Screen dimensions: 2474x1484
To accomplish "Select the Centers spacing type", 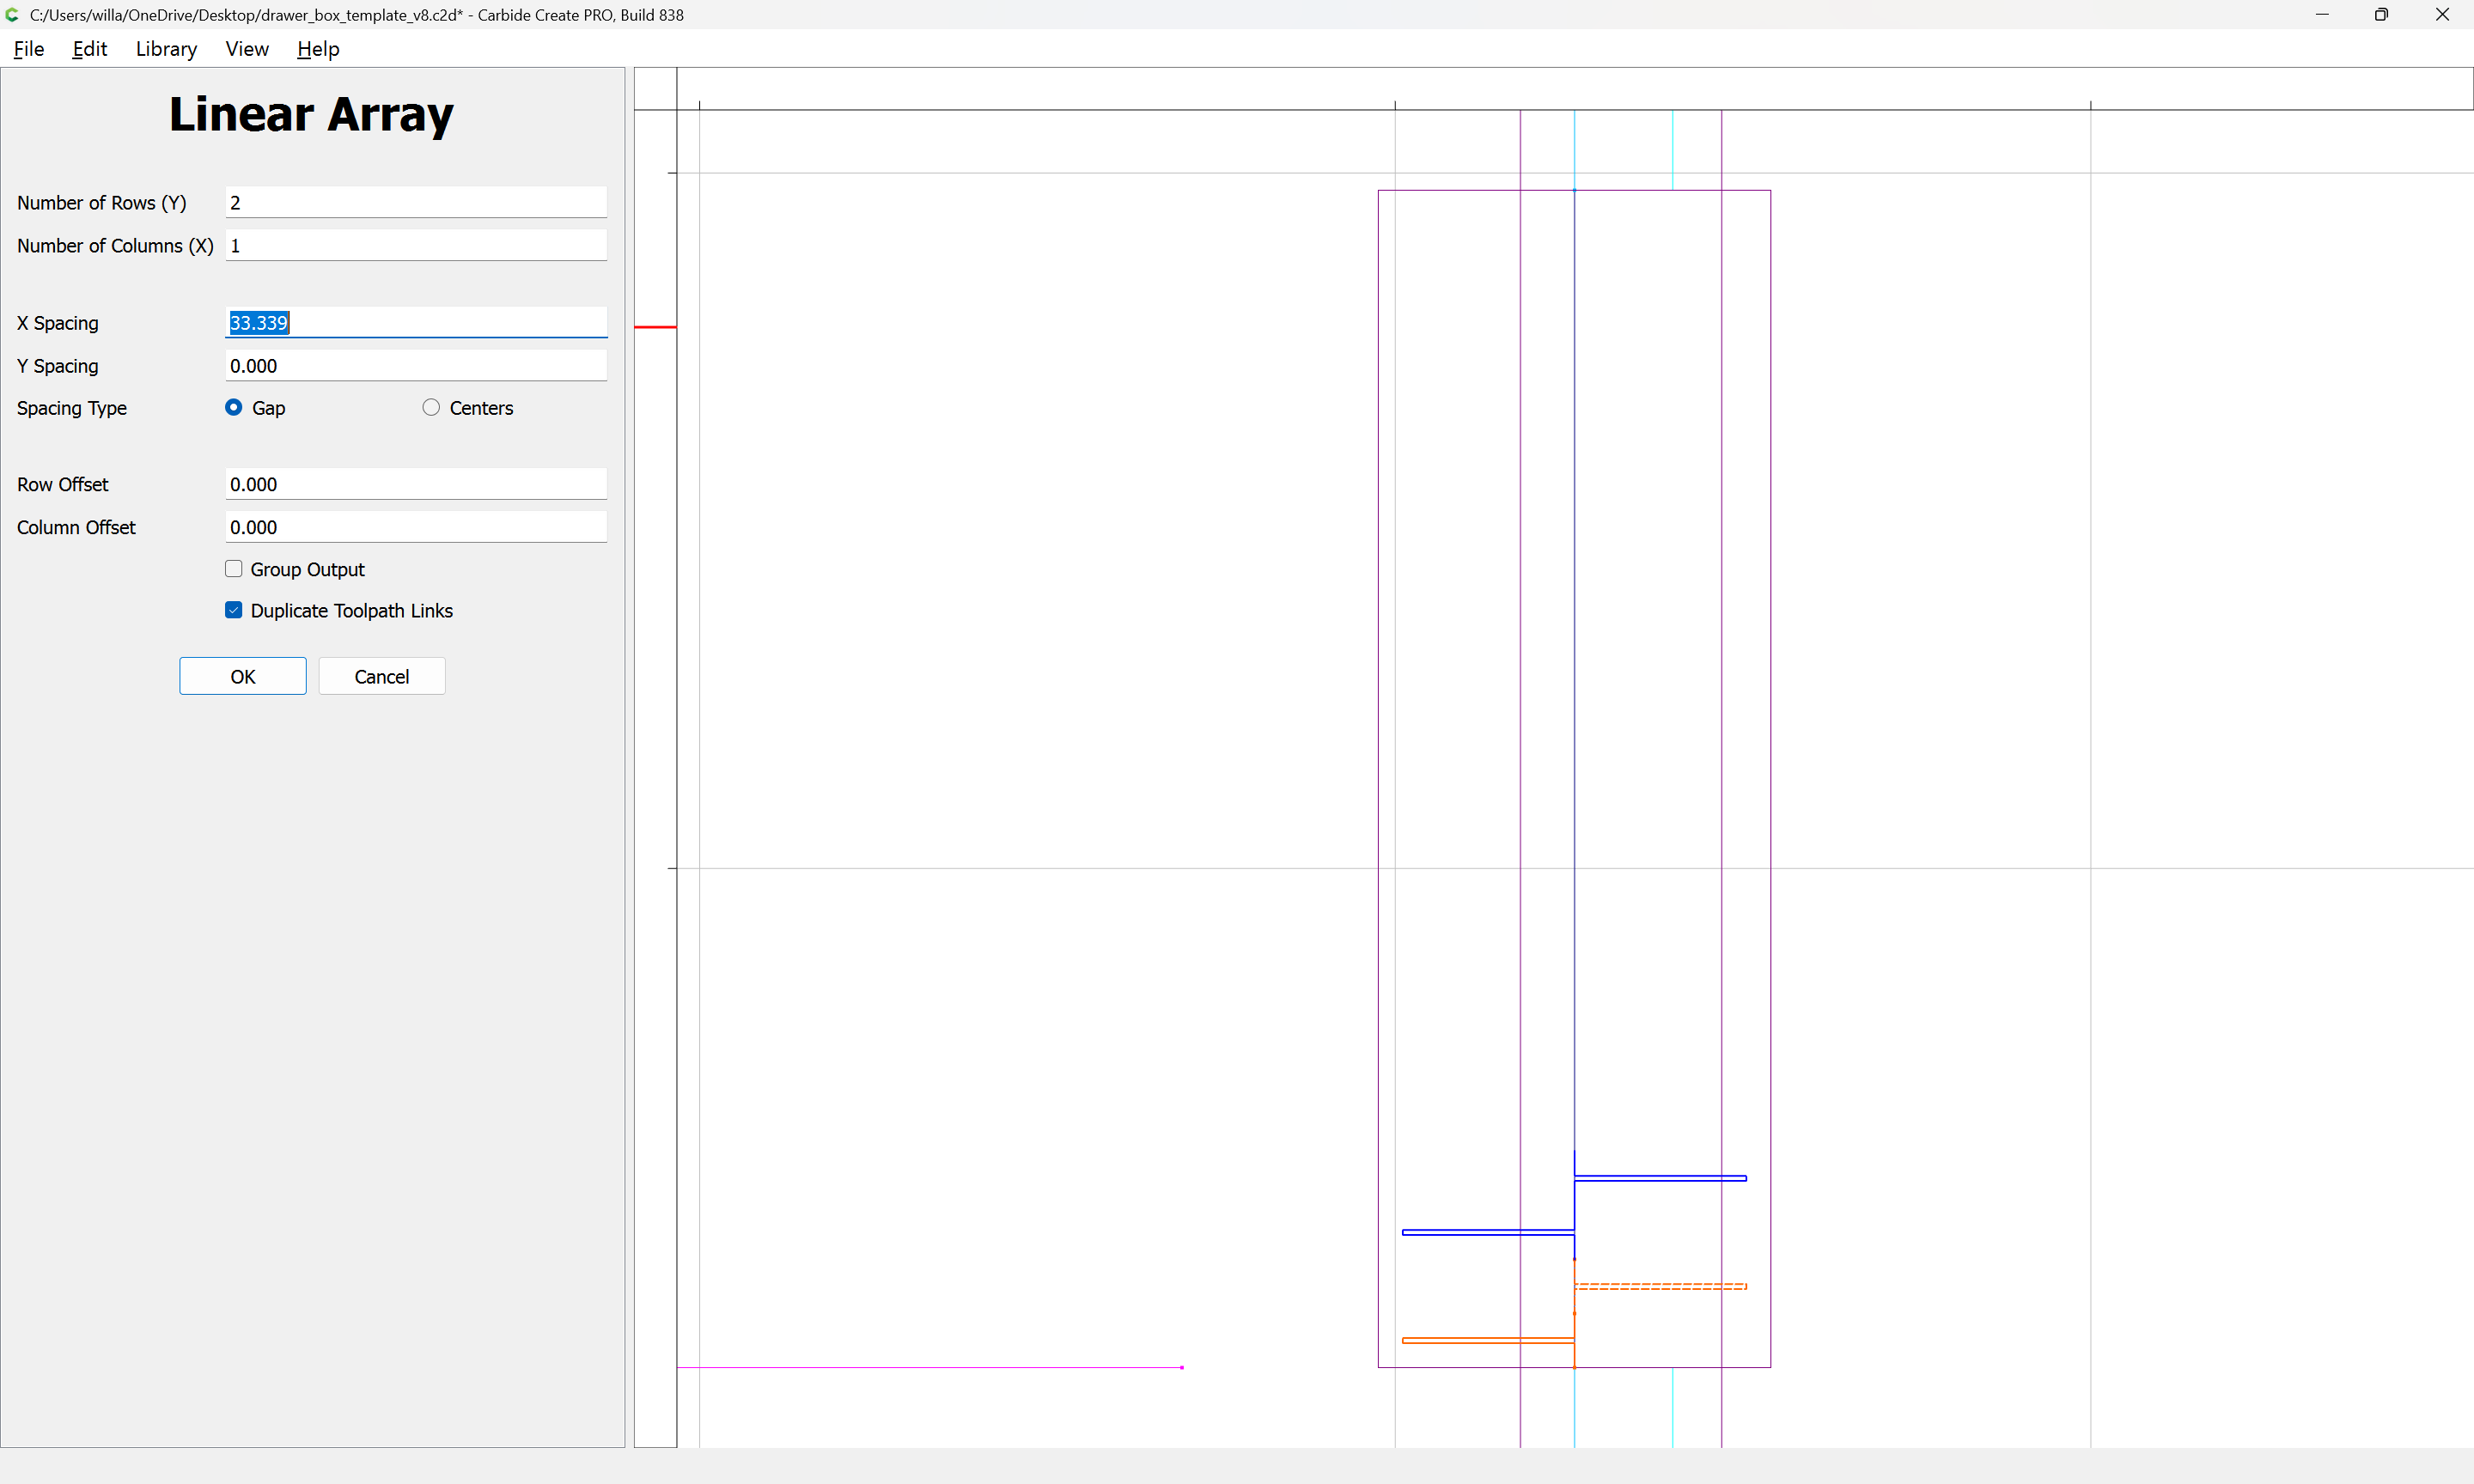I will pos(431,407).
